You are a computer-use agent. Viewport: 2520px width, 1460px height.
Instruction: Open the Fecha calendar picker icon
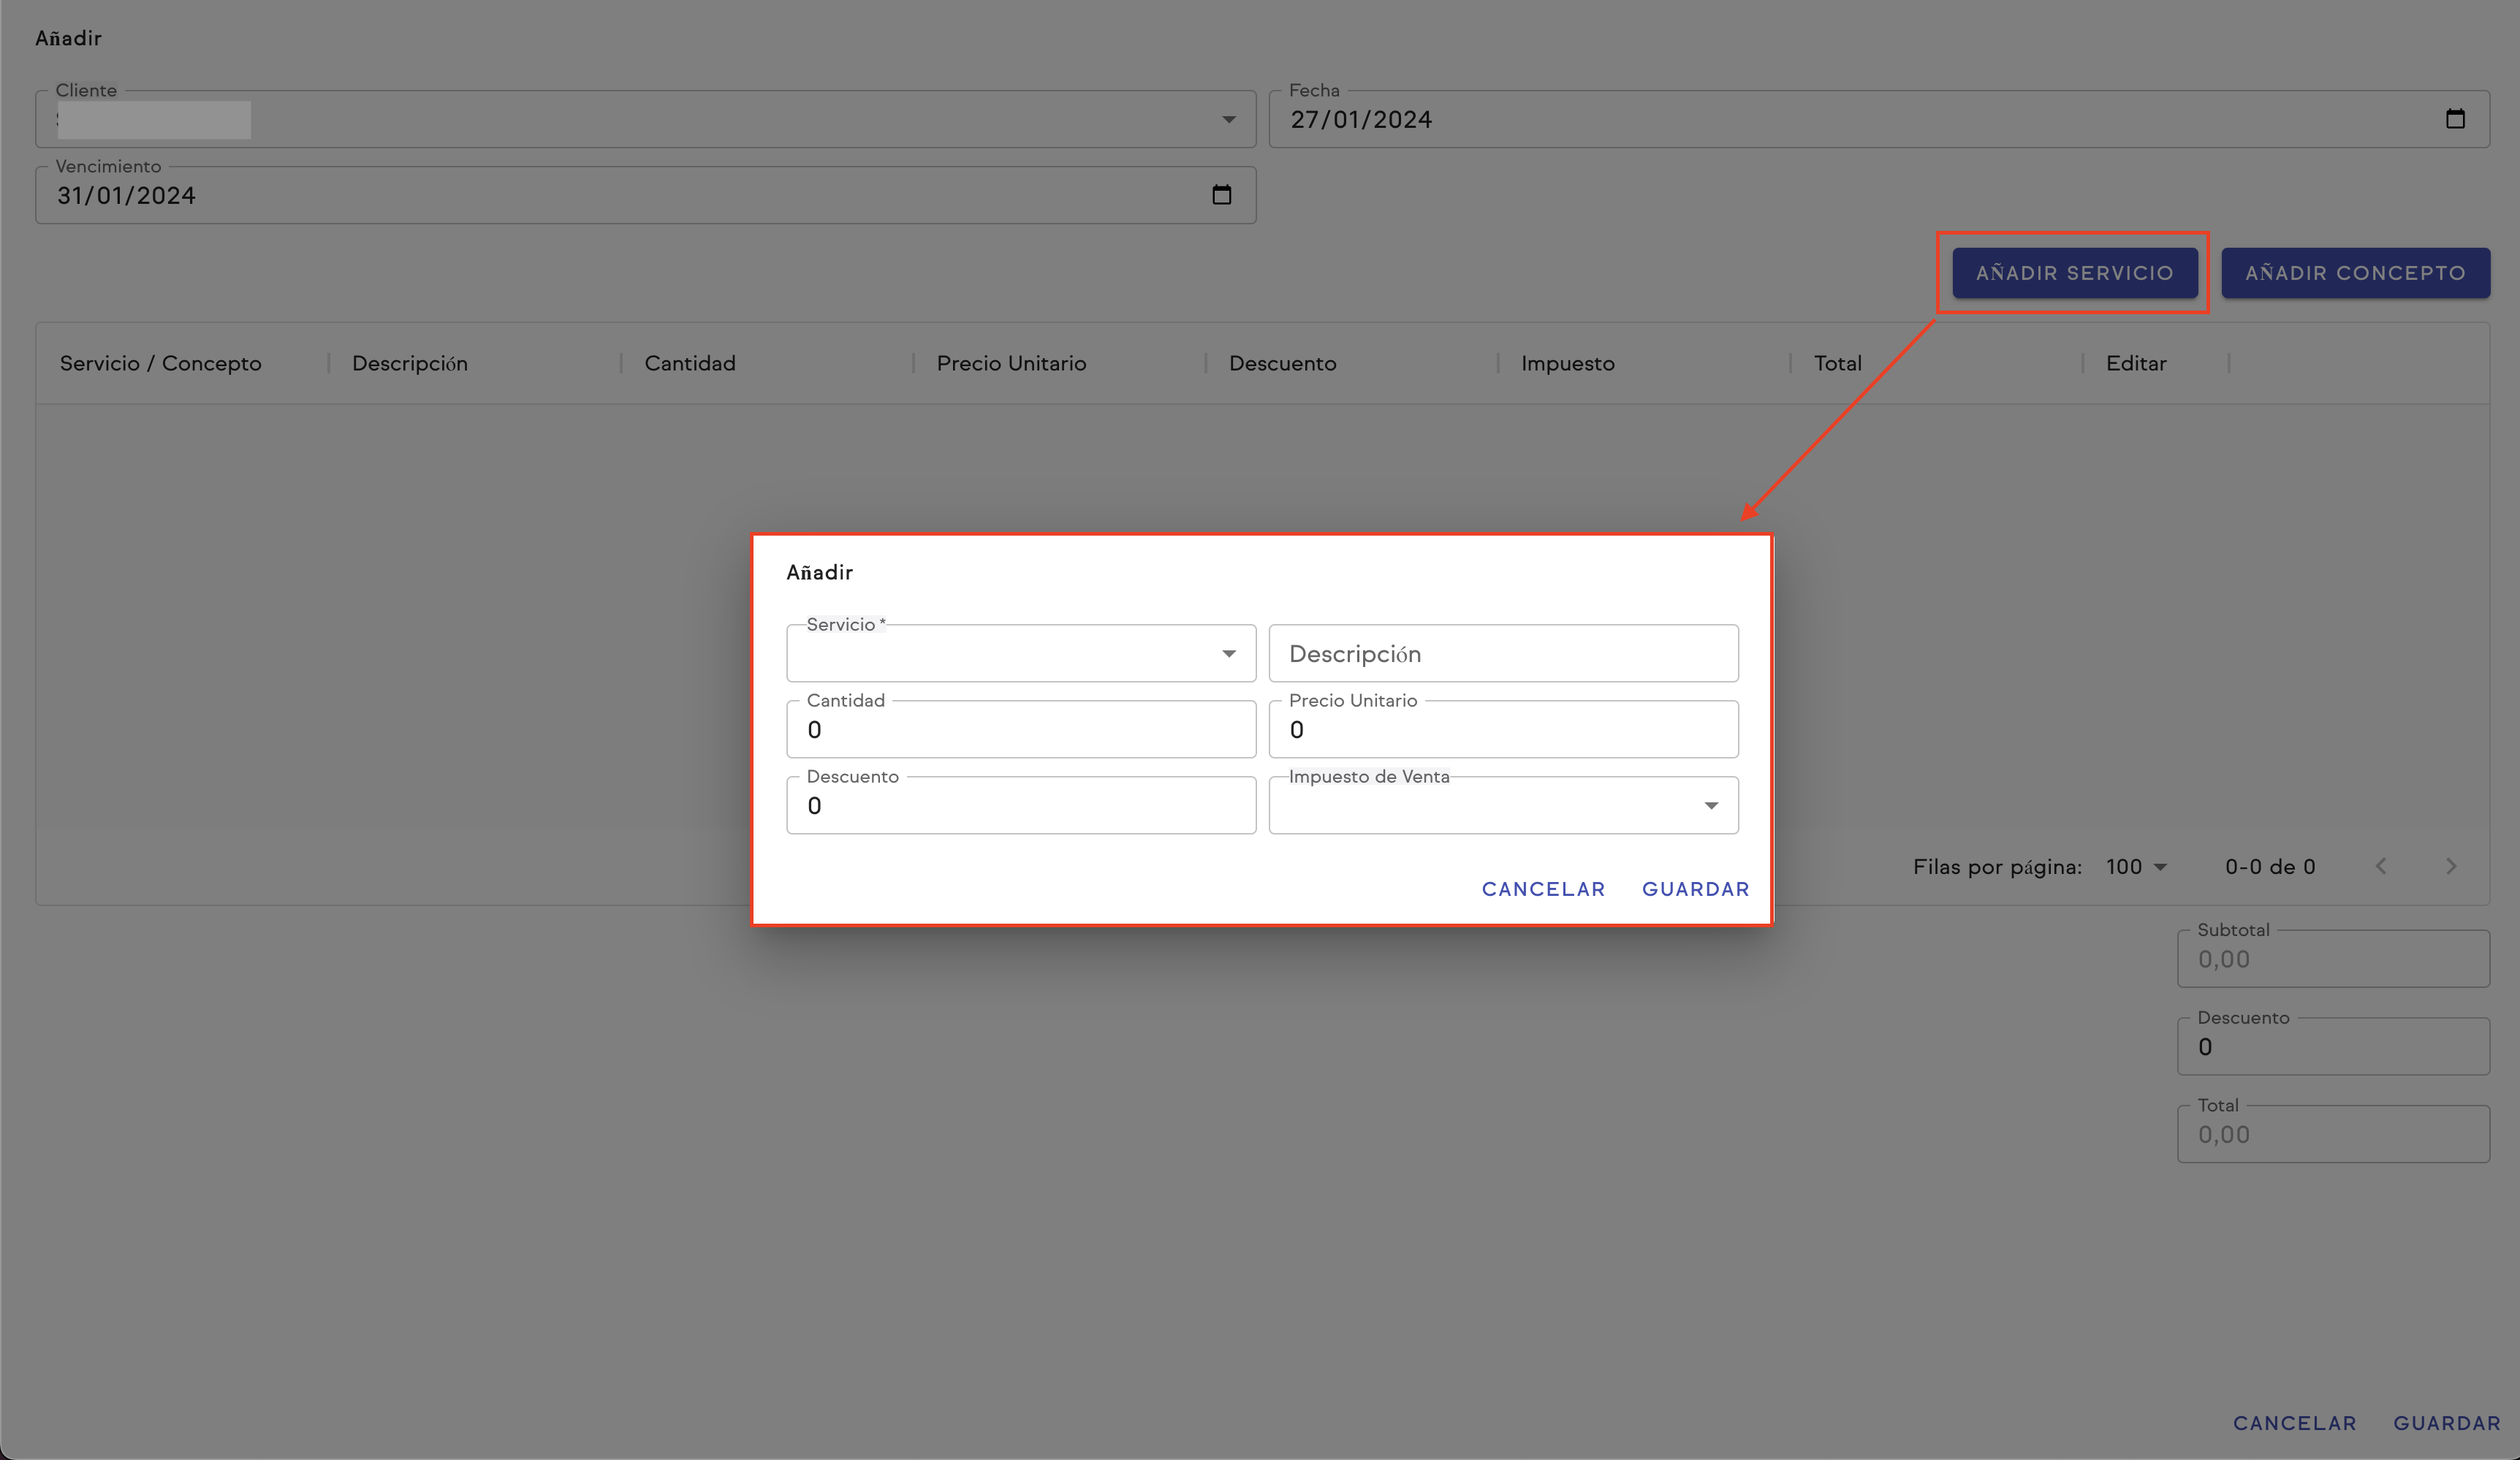(2455, 119)
